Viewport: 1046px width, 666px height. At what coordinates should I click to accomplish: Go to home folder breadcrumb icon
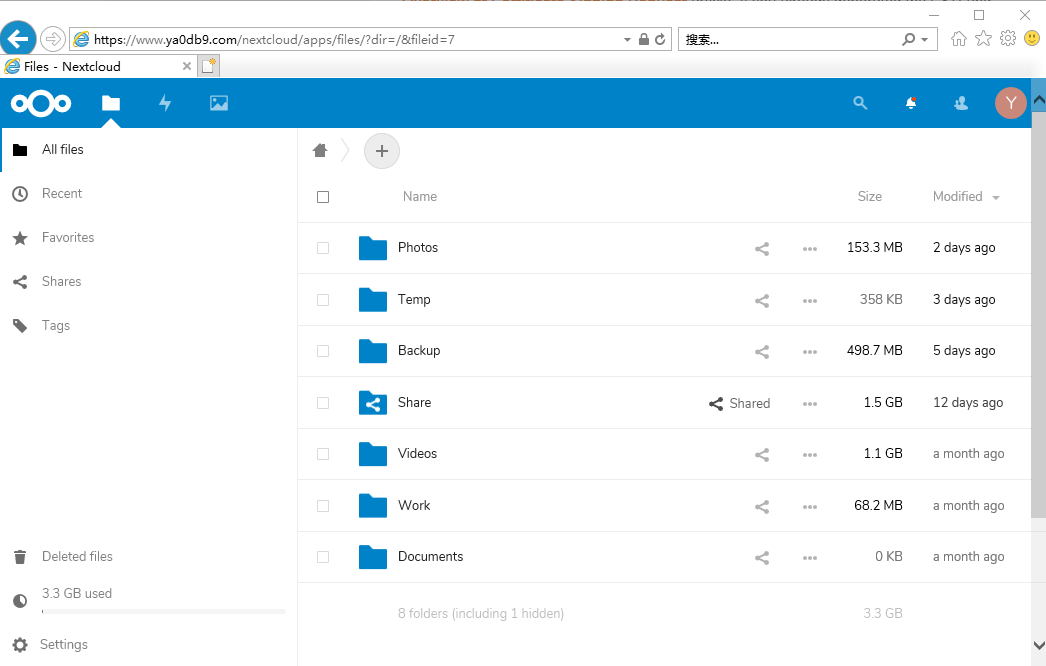pyautogui.click(x=320, y=150)
